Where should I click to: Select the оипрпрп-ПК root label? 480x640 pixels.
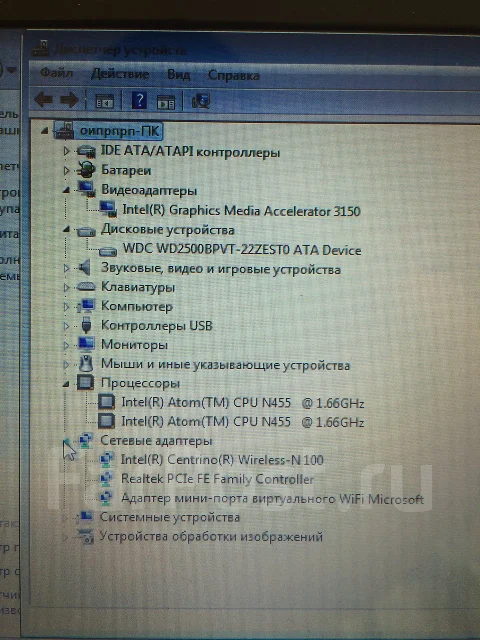[120, 131]
